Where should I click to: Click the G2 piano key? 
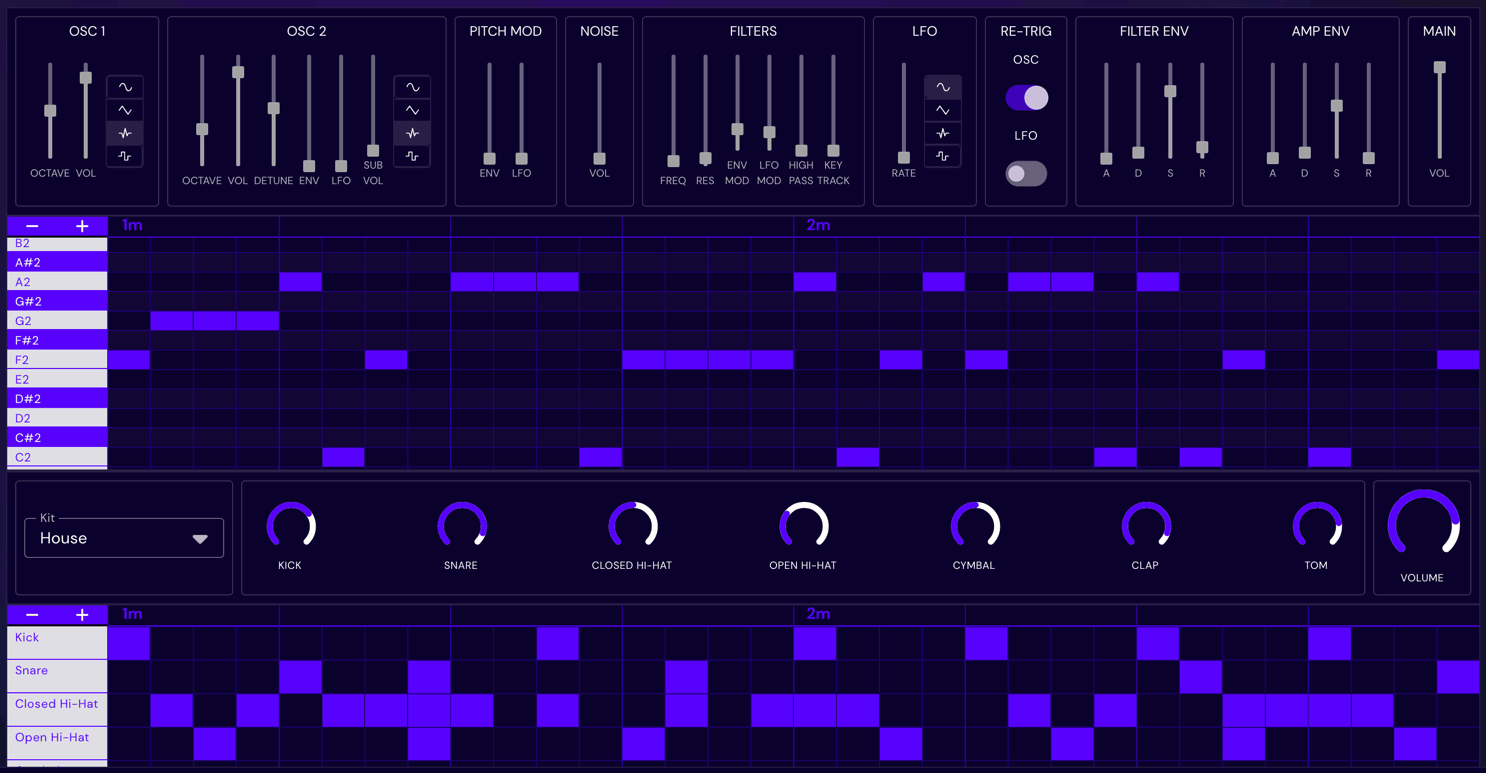[57, 321]
